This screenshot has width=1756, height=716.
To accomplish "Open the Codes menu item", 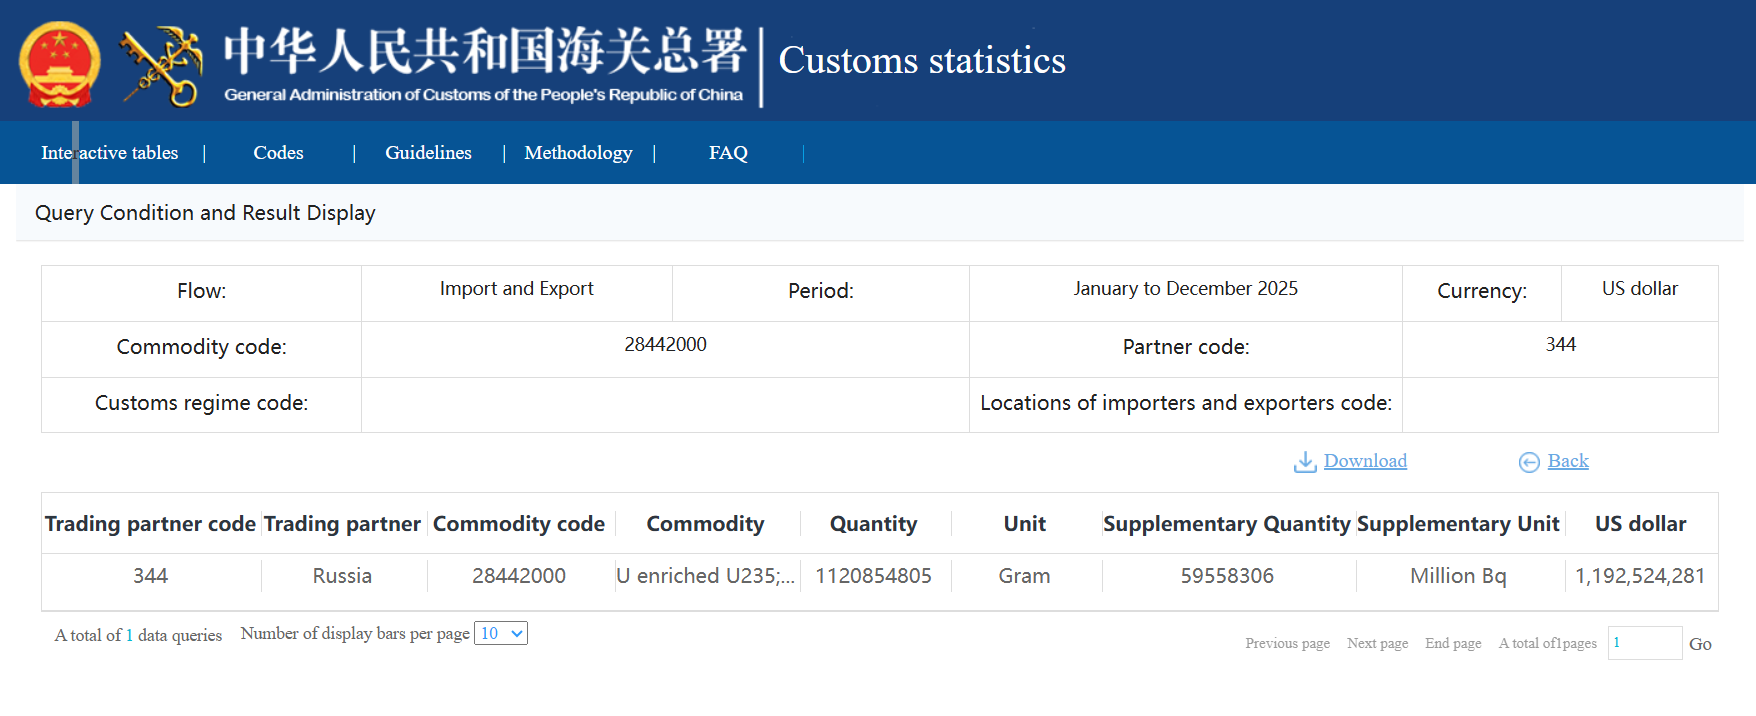I will (x=278, y=153).
